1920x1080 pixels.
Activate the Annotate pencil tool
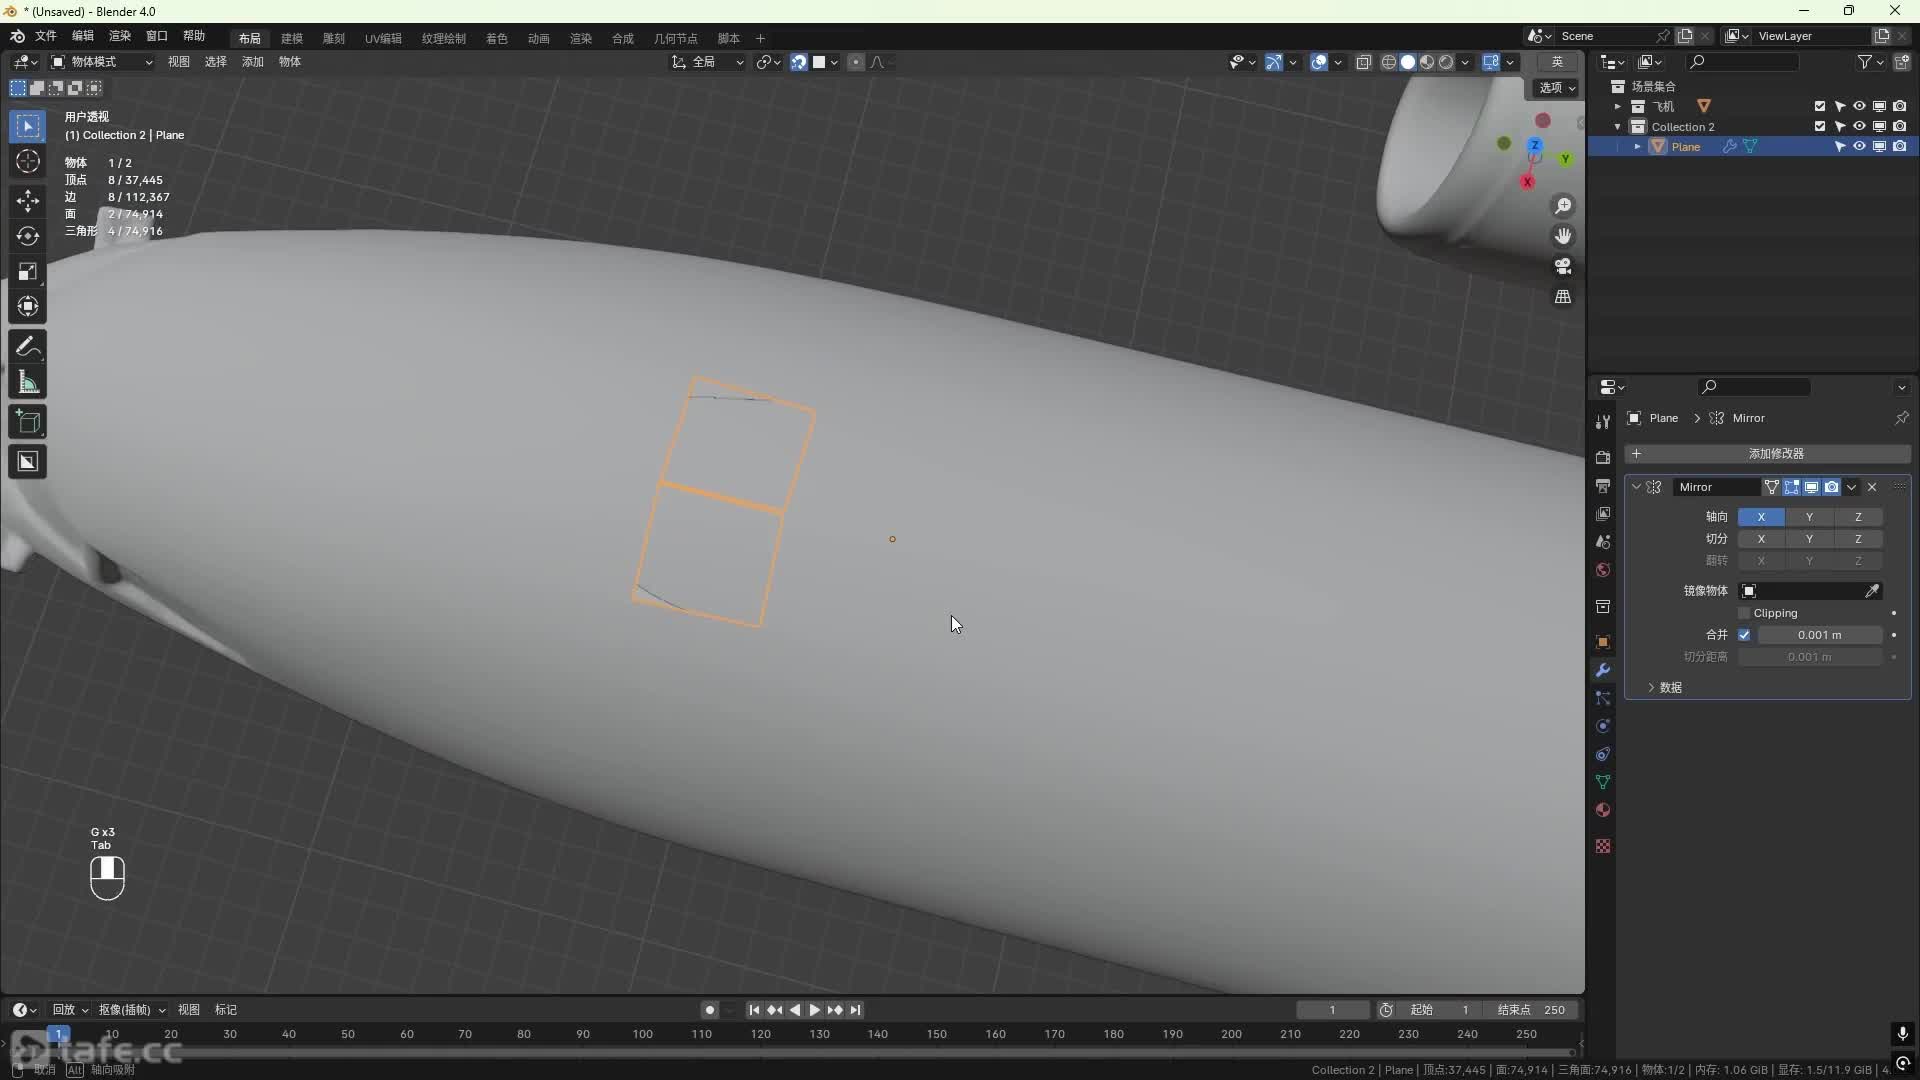click(27, 347)
